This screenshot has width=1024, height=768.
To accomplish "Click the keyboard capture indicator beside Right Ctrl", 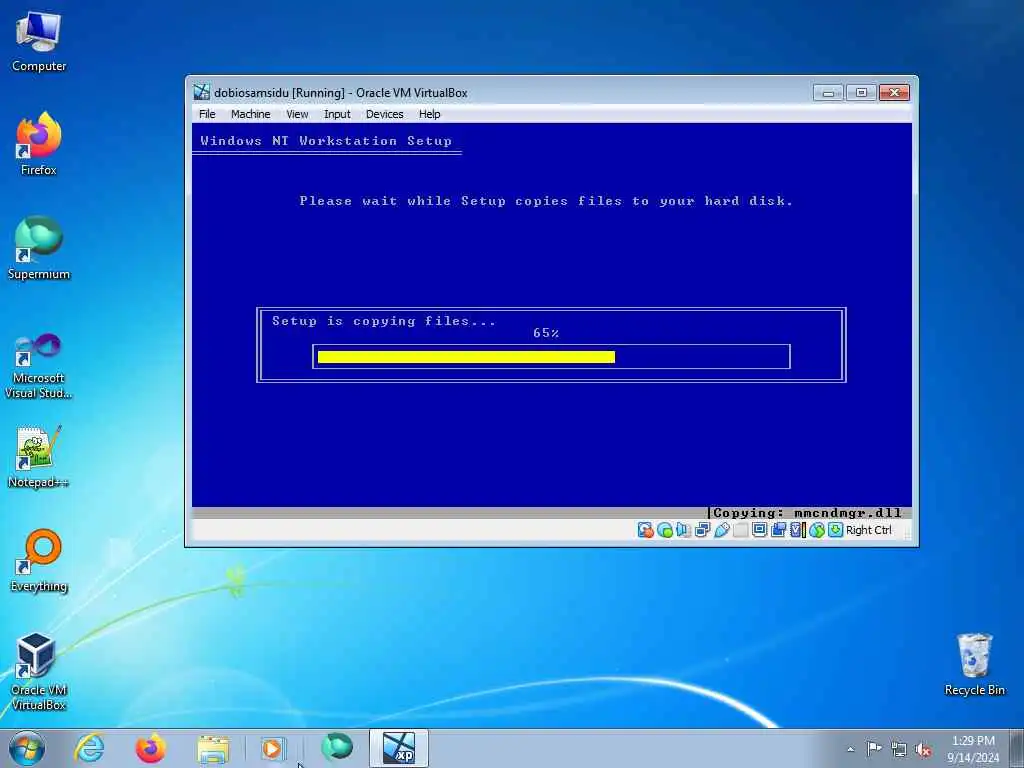I will [x=835, y=530].
